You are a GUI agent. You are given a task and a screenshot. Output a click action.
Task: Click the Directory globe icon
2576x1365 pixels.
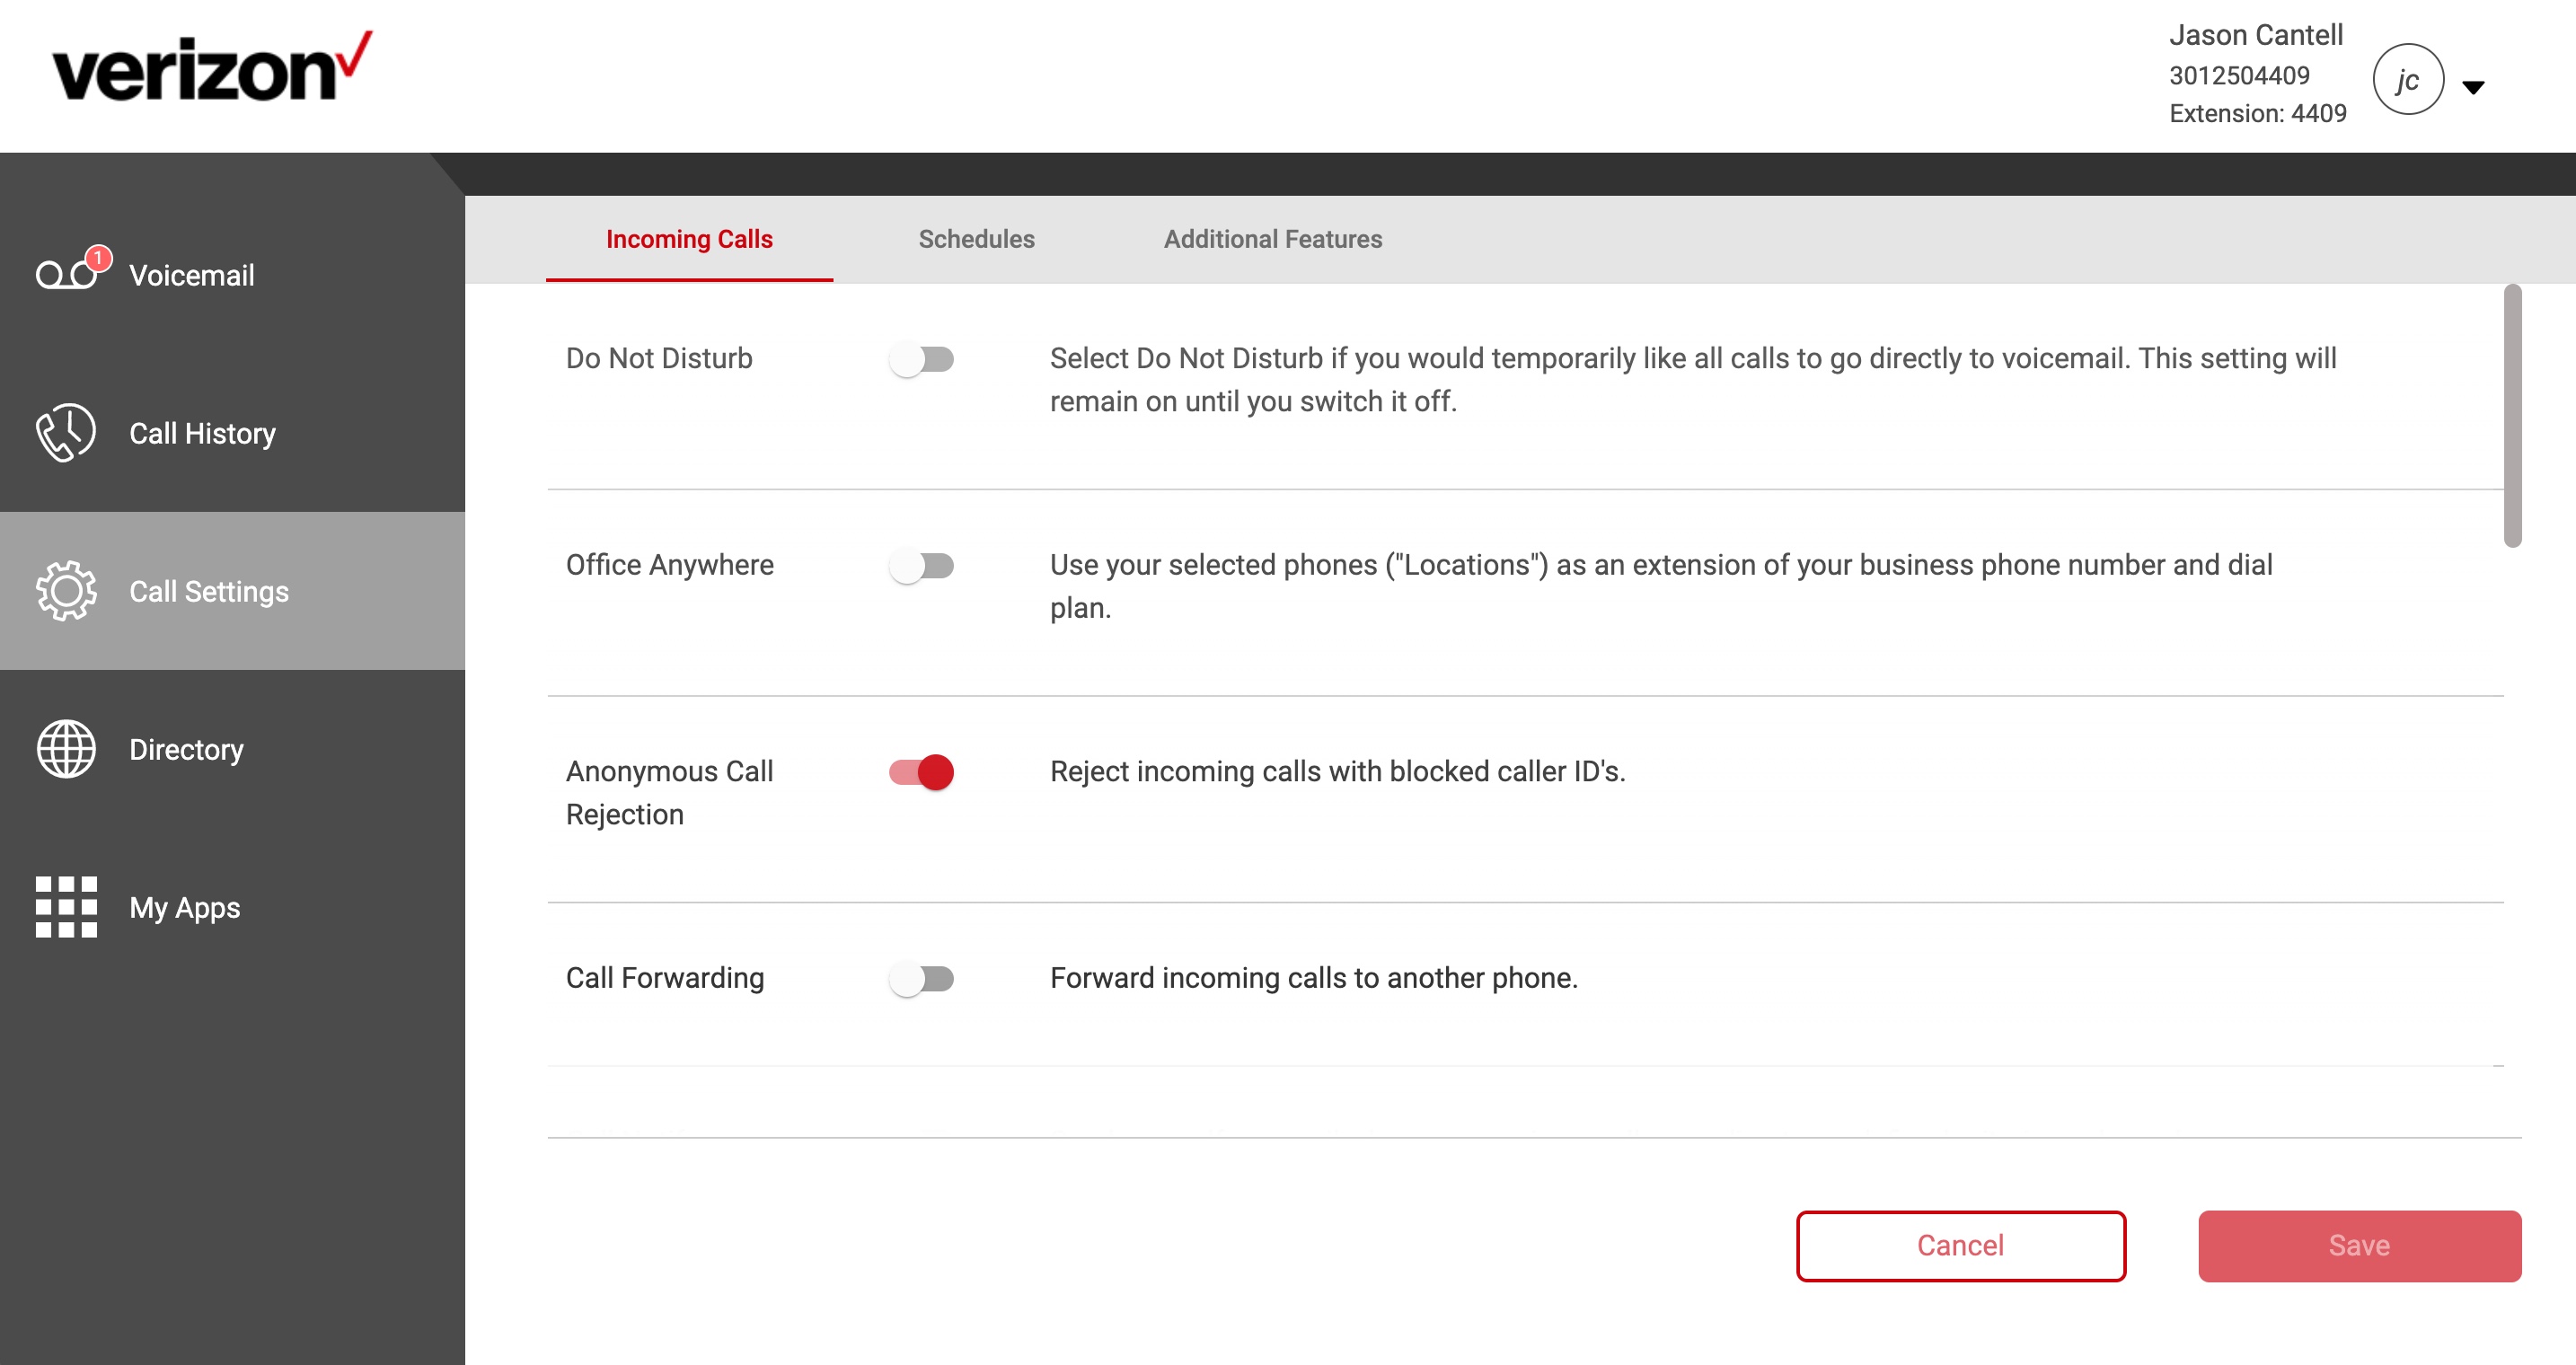tap(63, 750)
